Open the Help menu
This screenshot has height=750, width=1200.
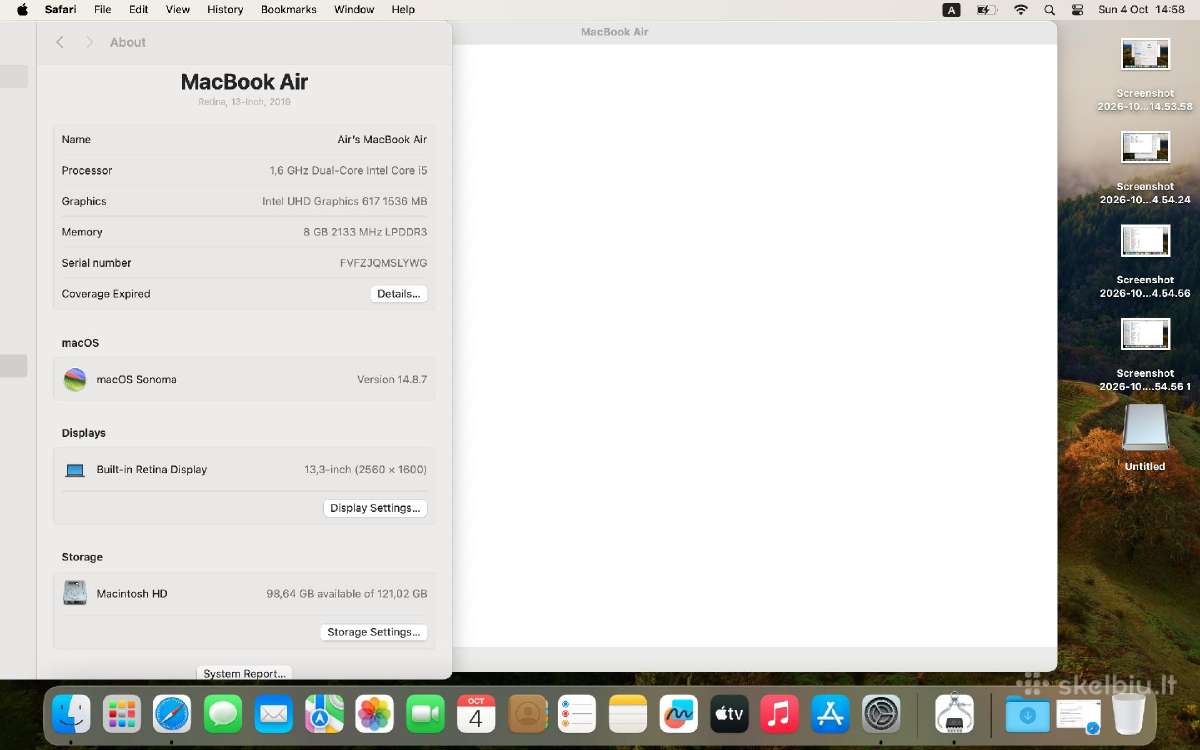[x=403, y=9]
